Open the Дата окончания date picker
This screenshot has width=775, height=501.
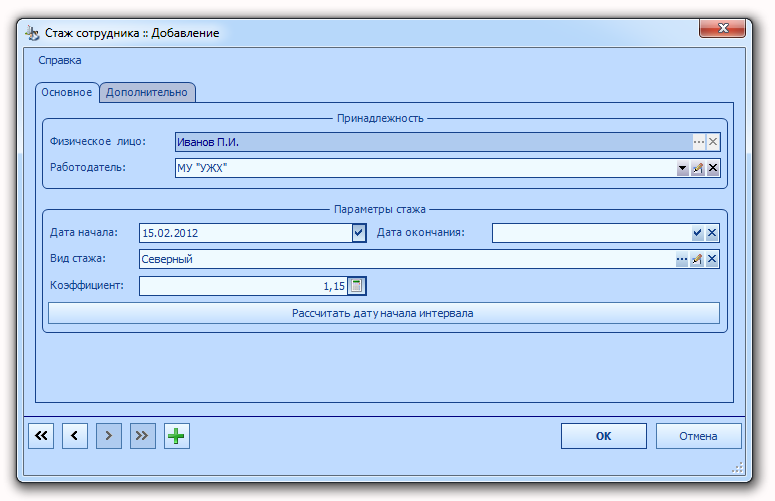[697, 233]
